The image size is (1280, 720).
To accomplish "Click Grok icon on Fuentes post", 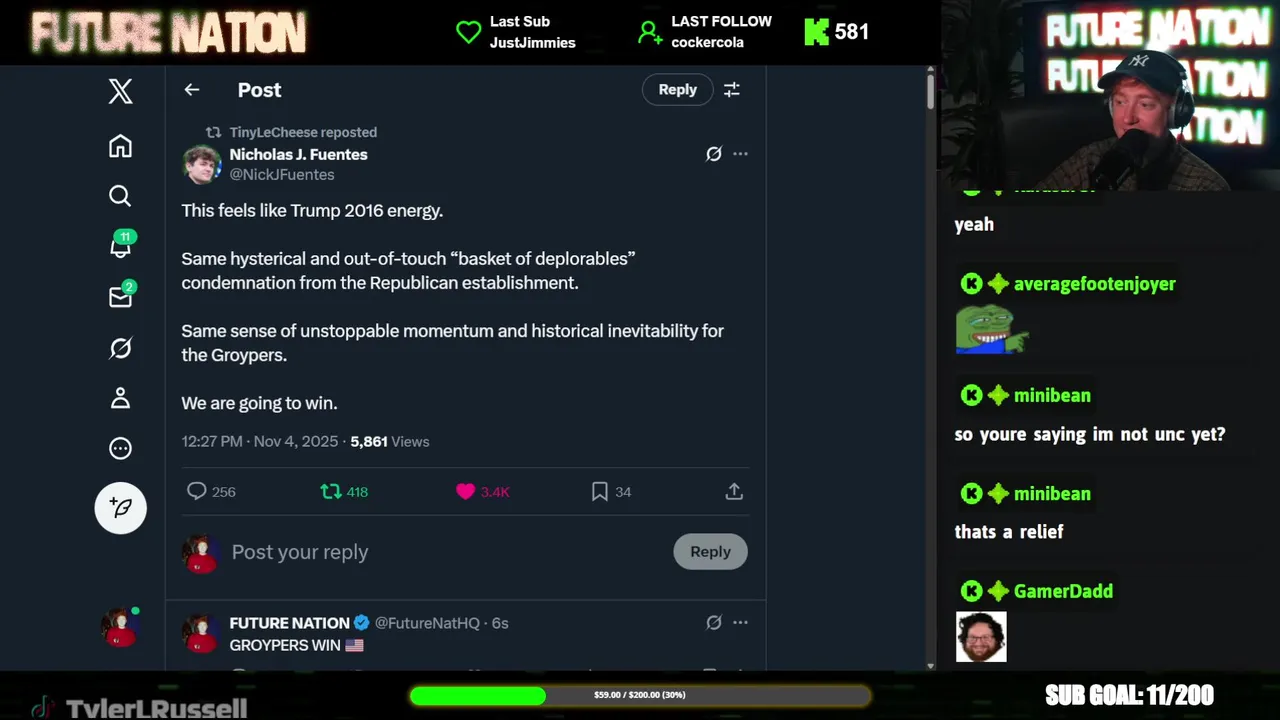I will [714, 154].
